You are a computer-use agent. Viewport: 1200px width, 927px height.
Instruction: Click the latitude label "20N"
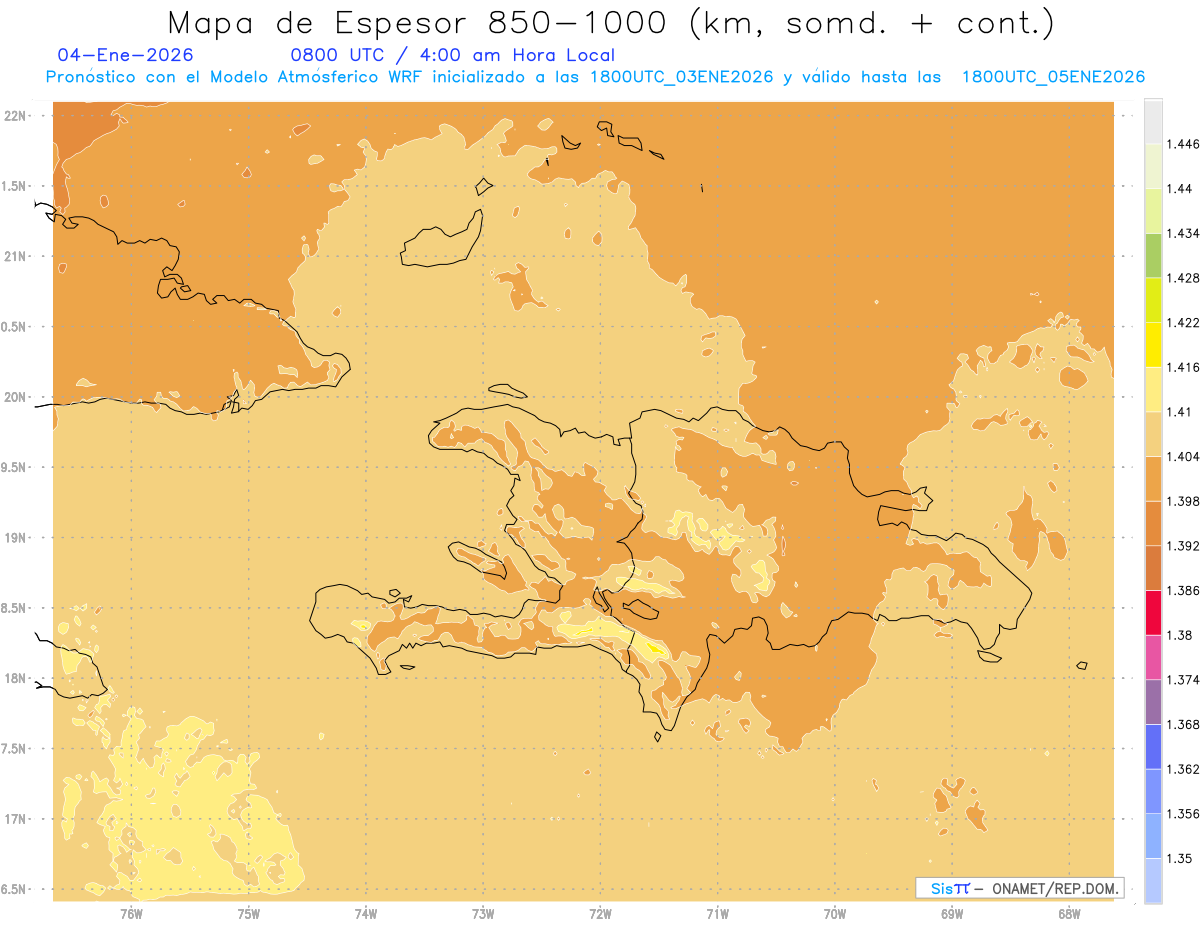pyautogui.click(x=16, y=397)
